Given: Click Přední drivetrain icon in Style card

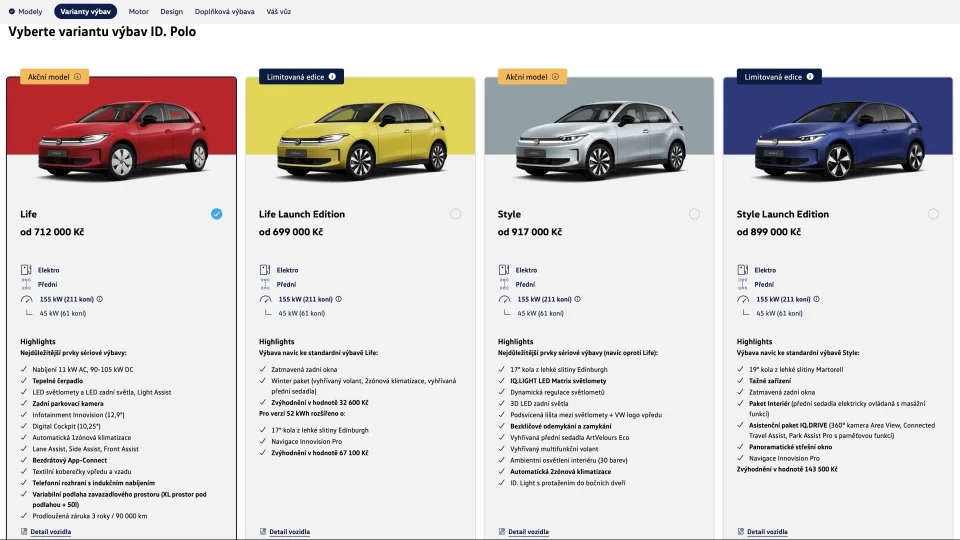Looking at the screenshot, I should coord(503,284).
